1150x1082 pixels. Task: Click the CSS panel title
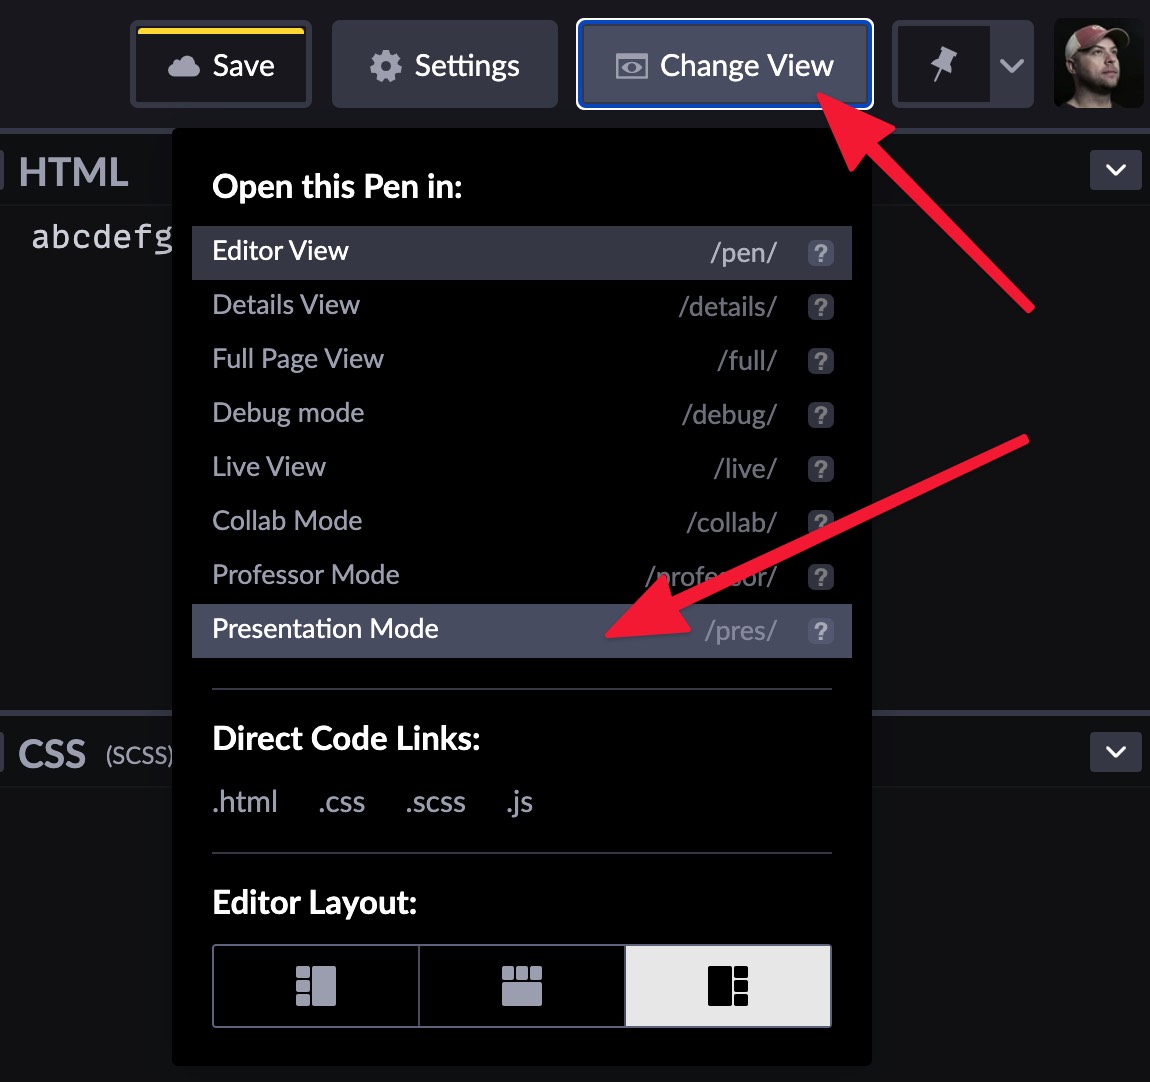(x=52, y=754)
